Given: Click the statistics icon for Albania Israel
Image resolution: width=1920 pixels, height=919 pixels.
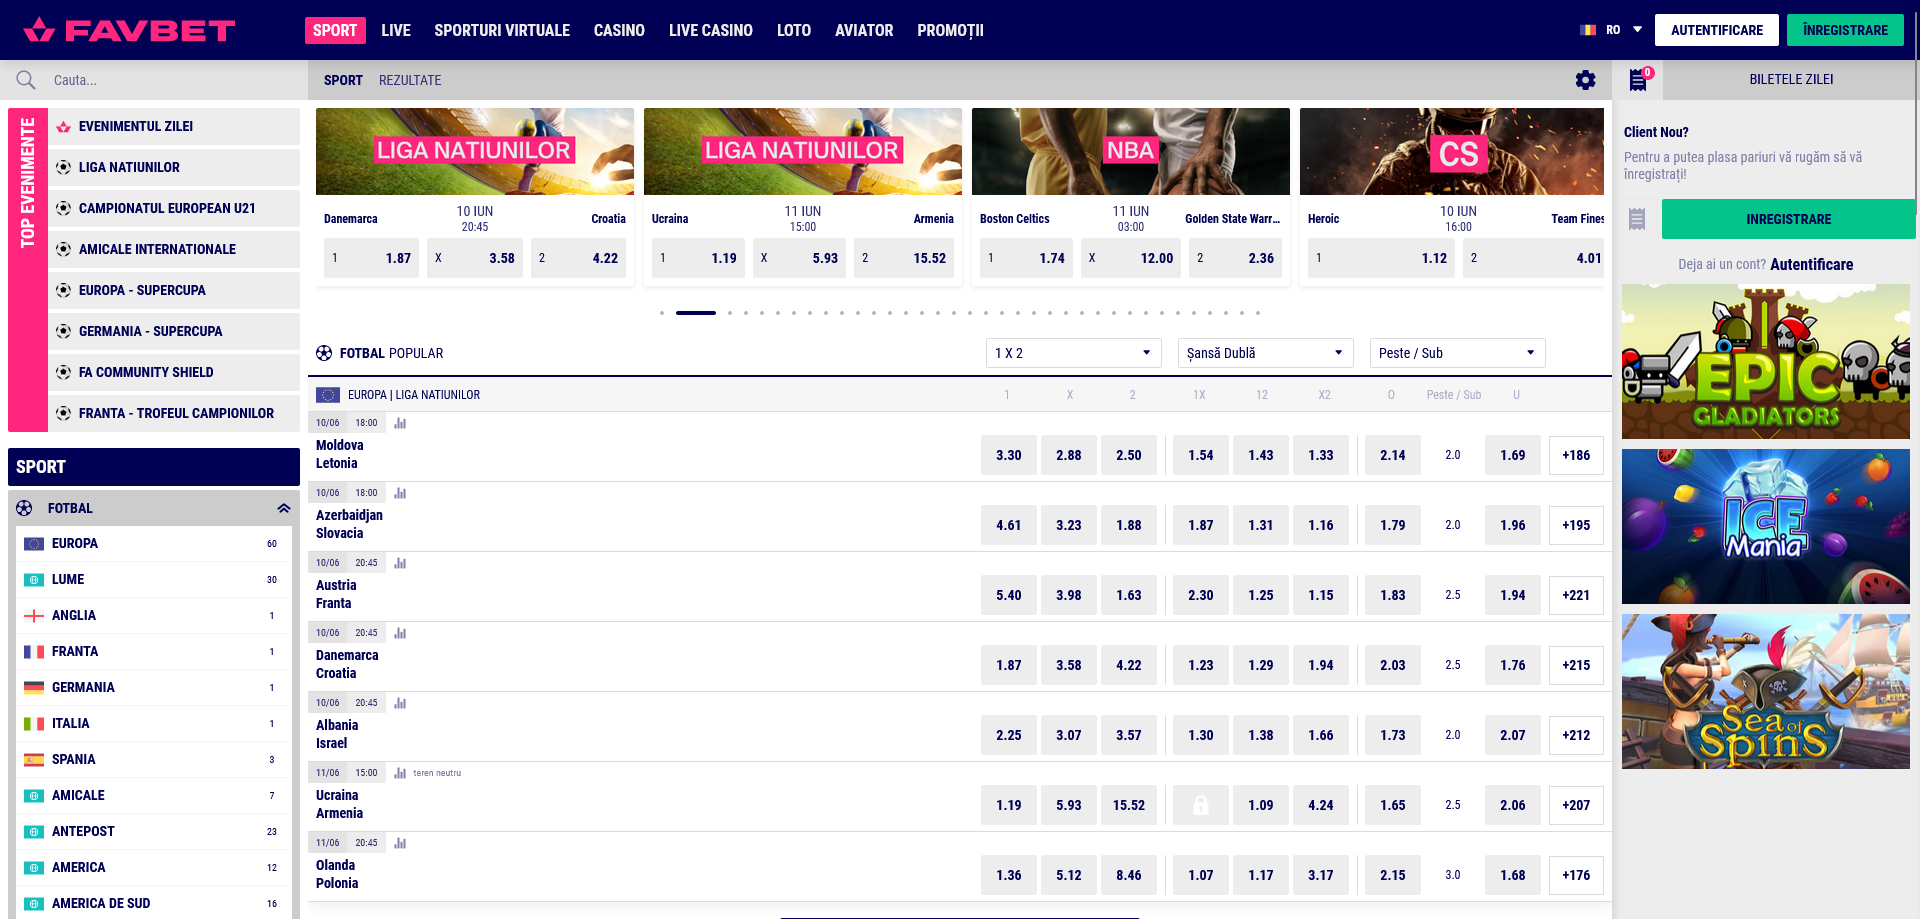Looking at the screenshot, I should [400, 703].
